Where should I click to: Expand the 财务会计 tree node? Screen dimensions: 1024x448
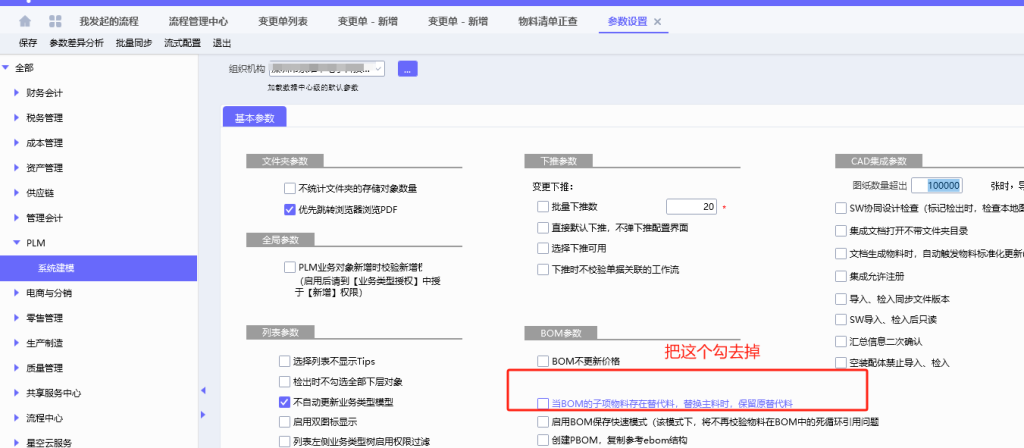[17, 93]
